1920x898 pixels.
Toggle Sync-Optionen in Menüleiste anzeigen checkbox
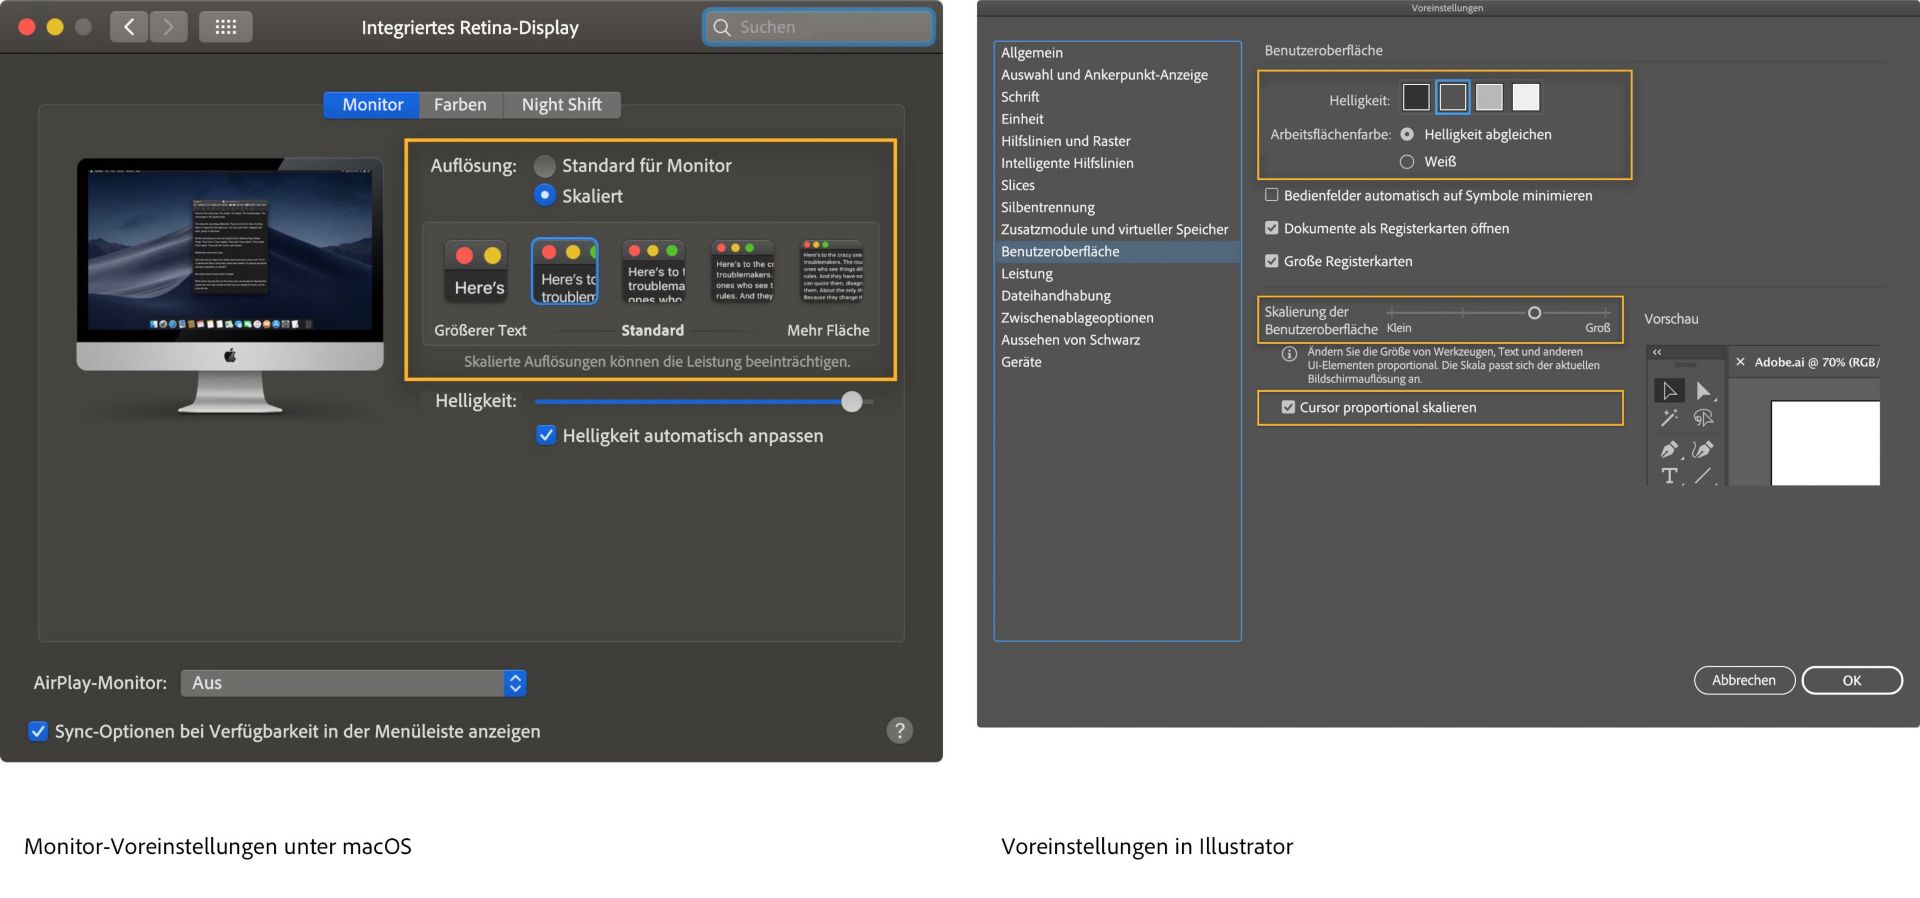tap(38, 731)
